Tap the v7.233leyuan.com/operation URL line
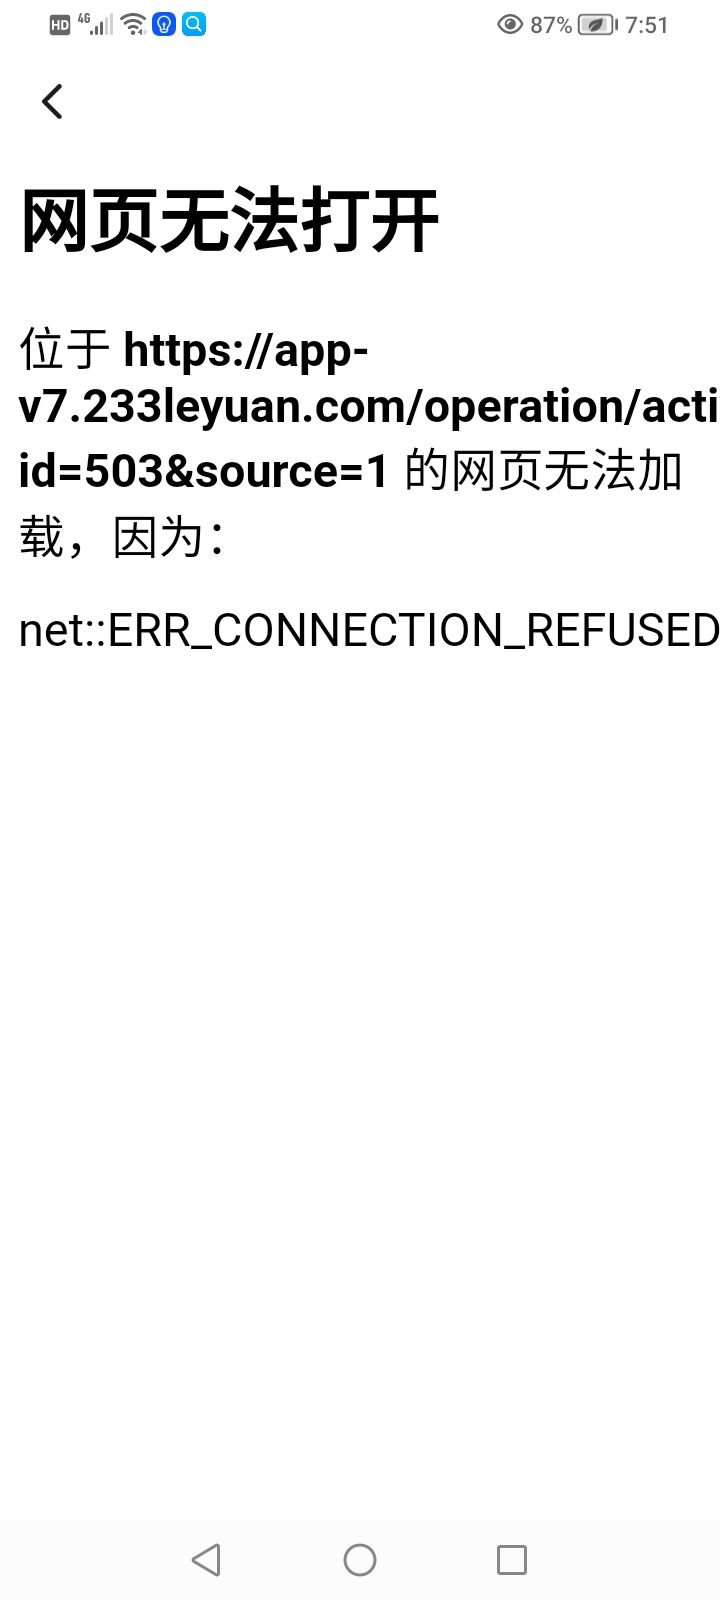 (369, 407)
